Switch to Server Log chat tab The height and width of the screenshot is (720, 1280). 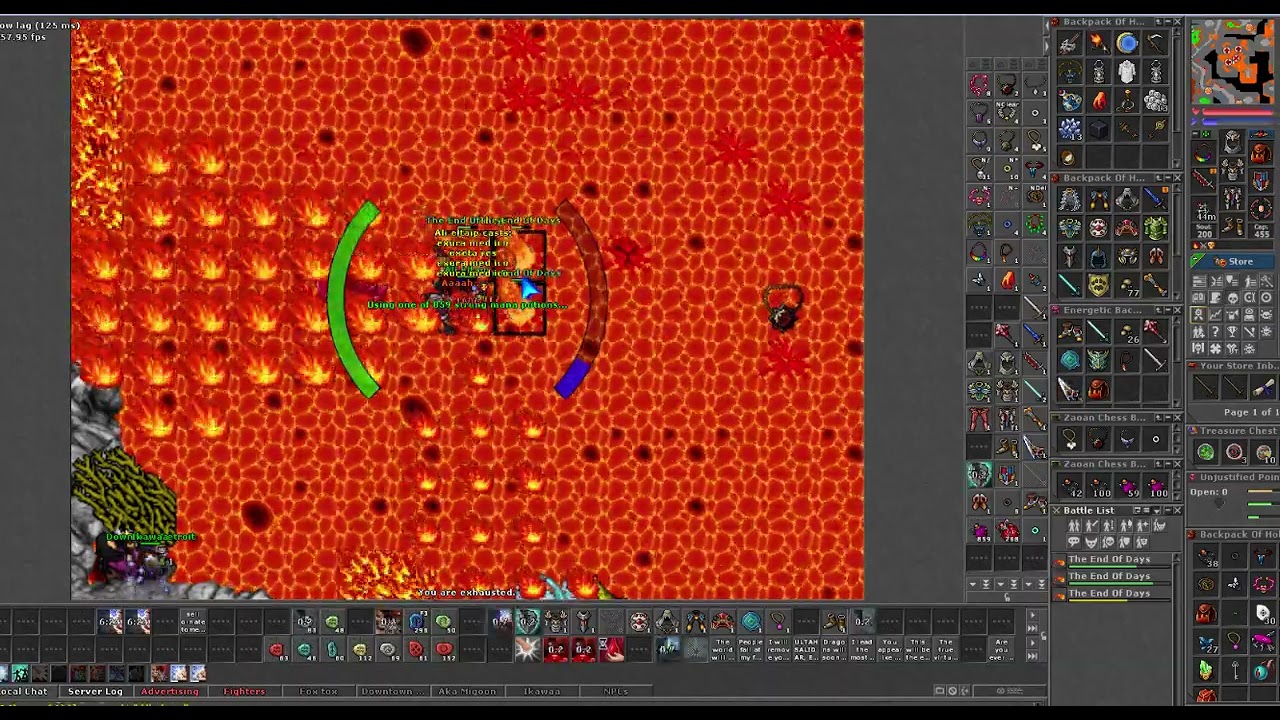click(x=95, y=691)
